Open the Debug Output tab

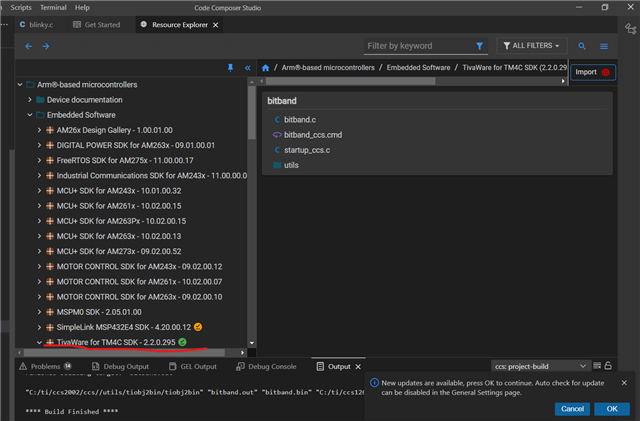pyautogui.click(x=120, y=366)
